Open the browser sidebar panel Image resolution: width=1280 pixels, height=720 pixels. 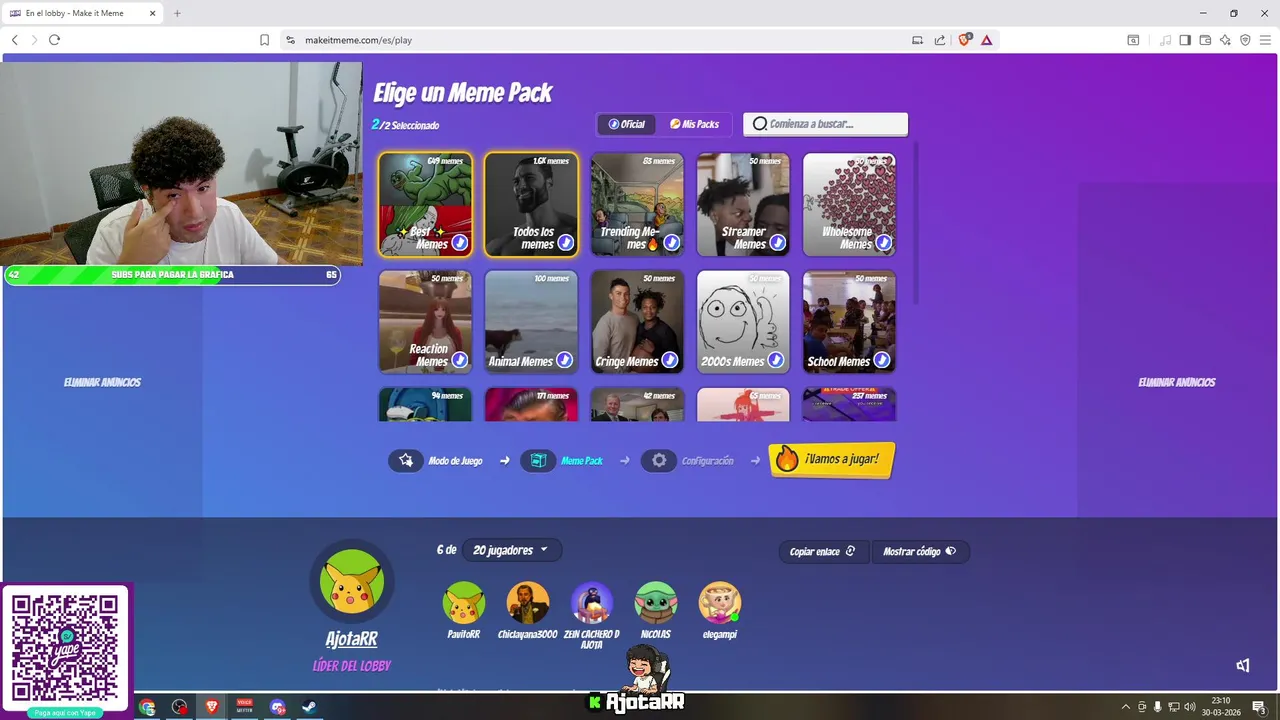(1185, 40)
